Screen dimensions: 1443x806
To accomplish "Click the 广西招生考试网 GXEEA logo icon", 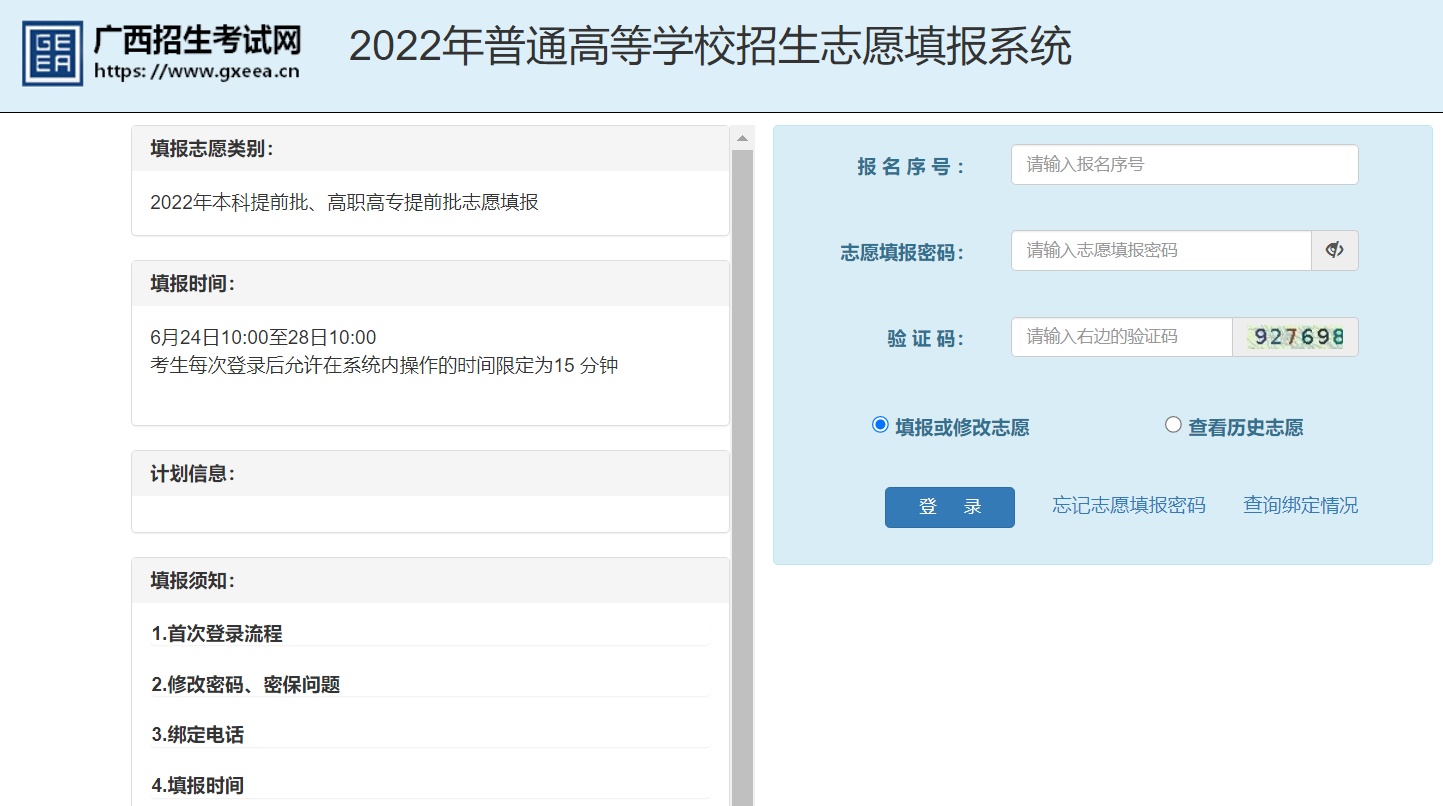I will click(x=53, y=54).
